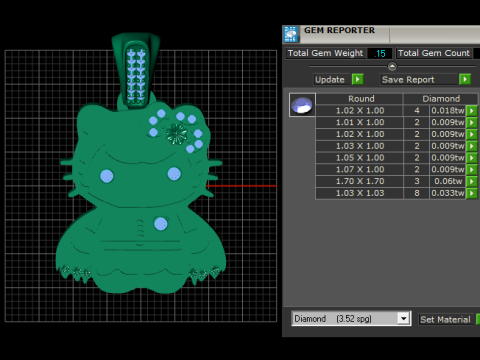
Task: Click the left eye gem on the model
Action: coord(107,176)
